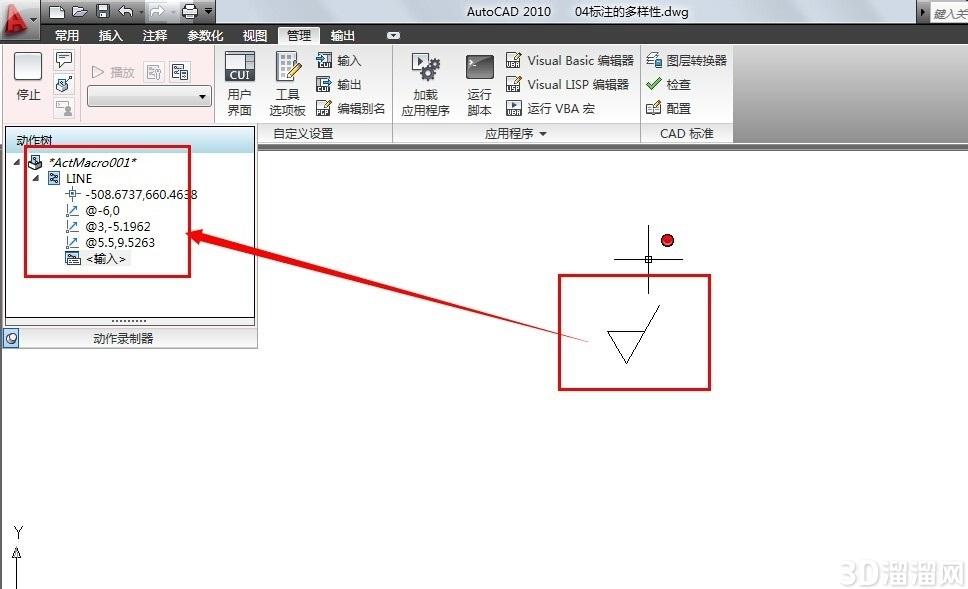Select the 管理 ribbon tab
The image size is (968, 589).
click(299, 36)
